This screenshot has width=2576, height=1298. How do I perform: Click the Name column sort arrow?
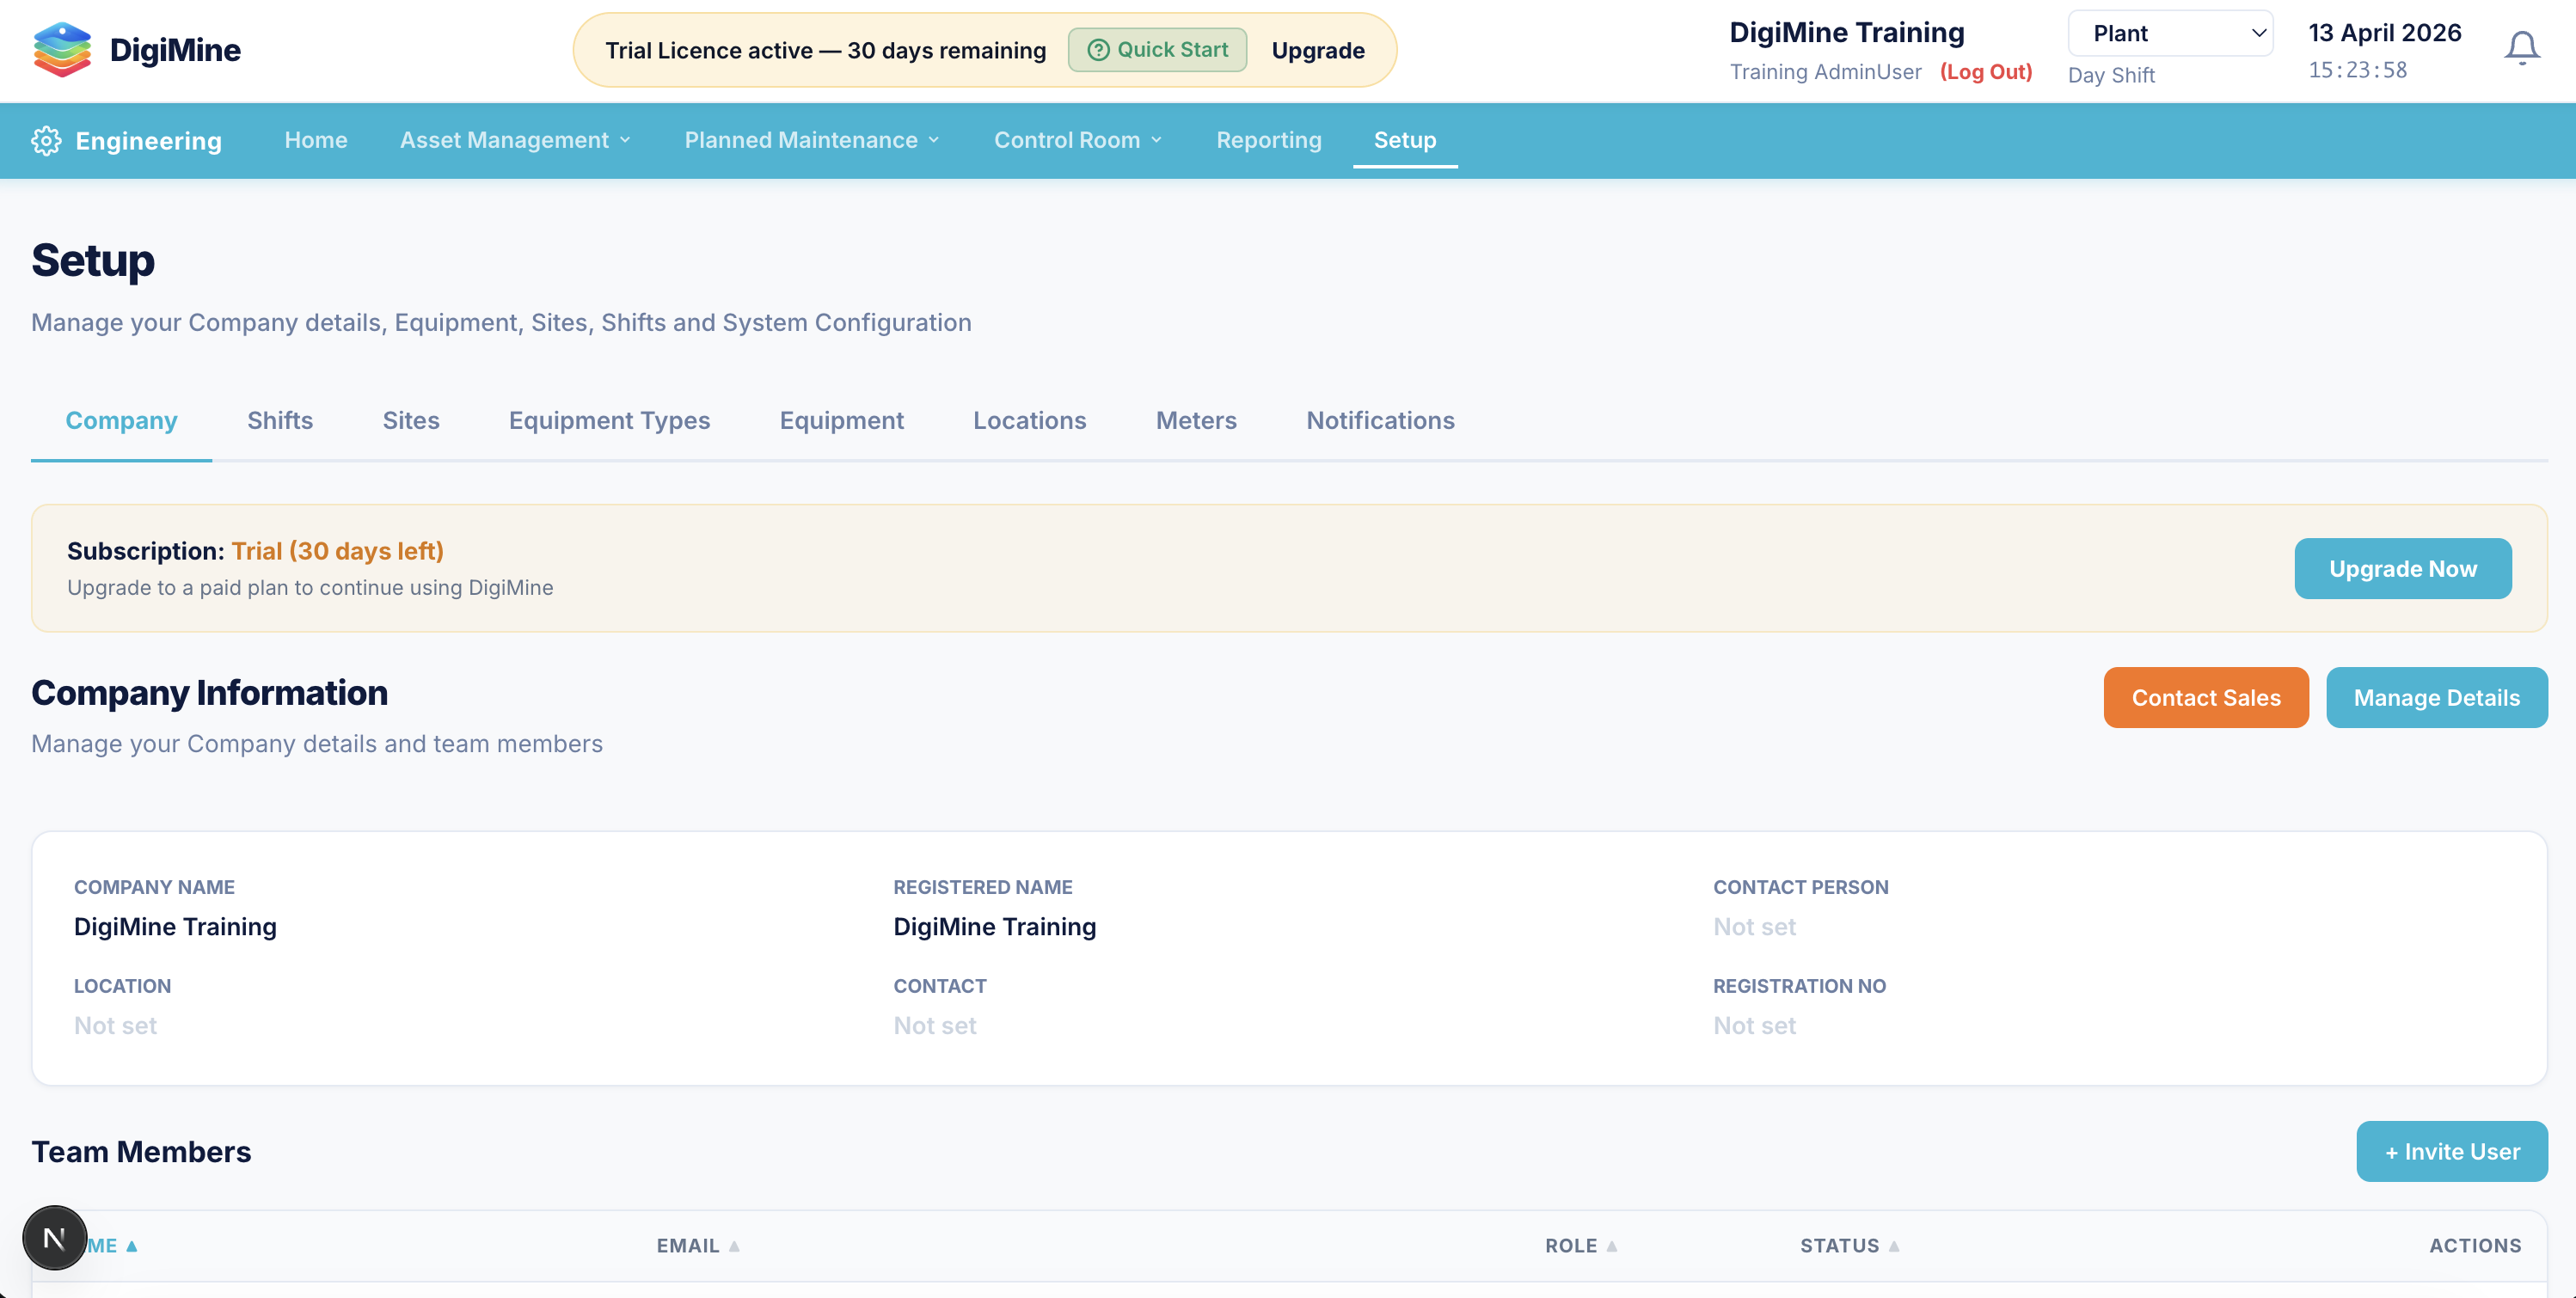pyautogui.click(x=131, y=1246)
